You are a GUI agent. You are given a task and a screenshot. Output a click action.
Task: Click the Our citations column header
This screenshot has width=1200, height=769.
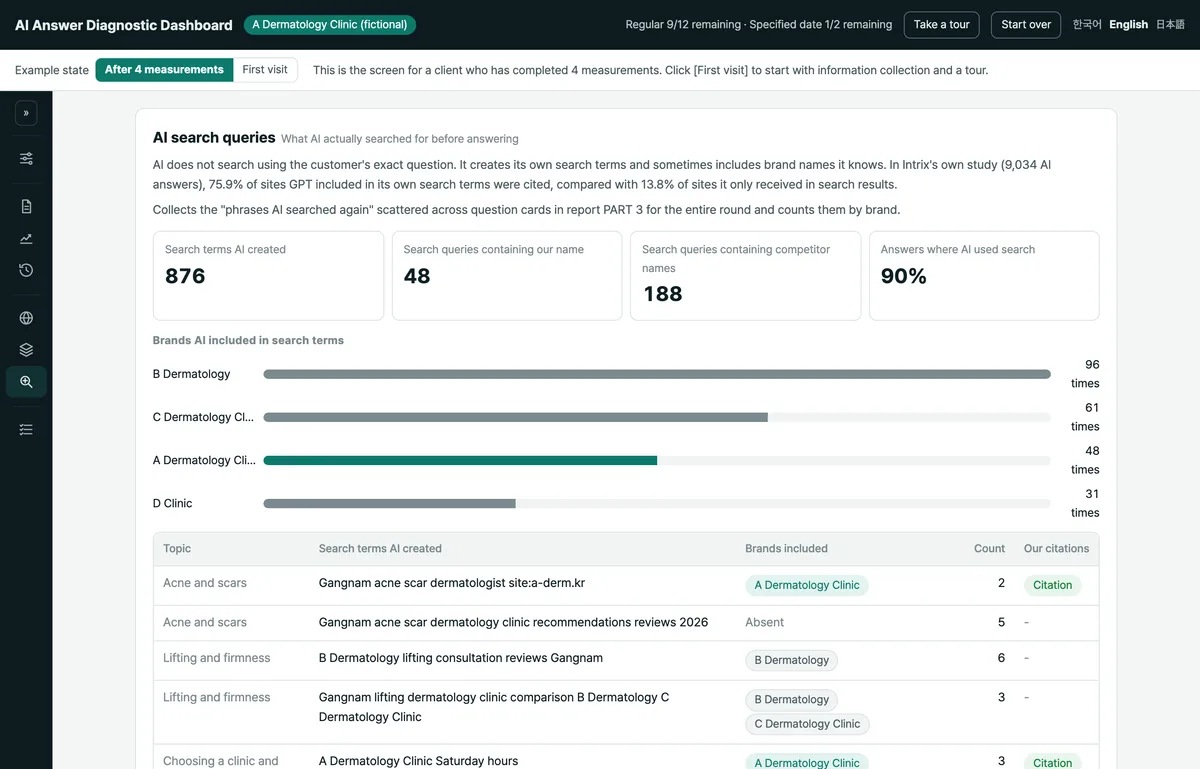click(x=1056, y=549)
